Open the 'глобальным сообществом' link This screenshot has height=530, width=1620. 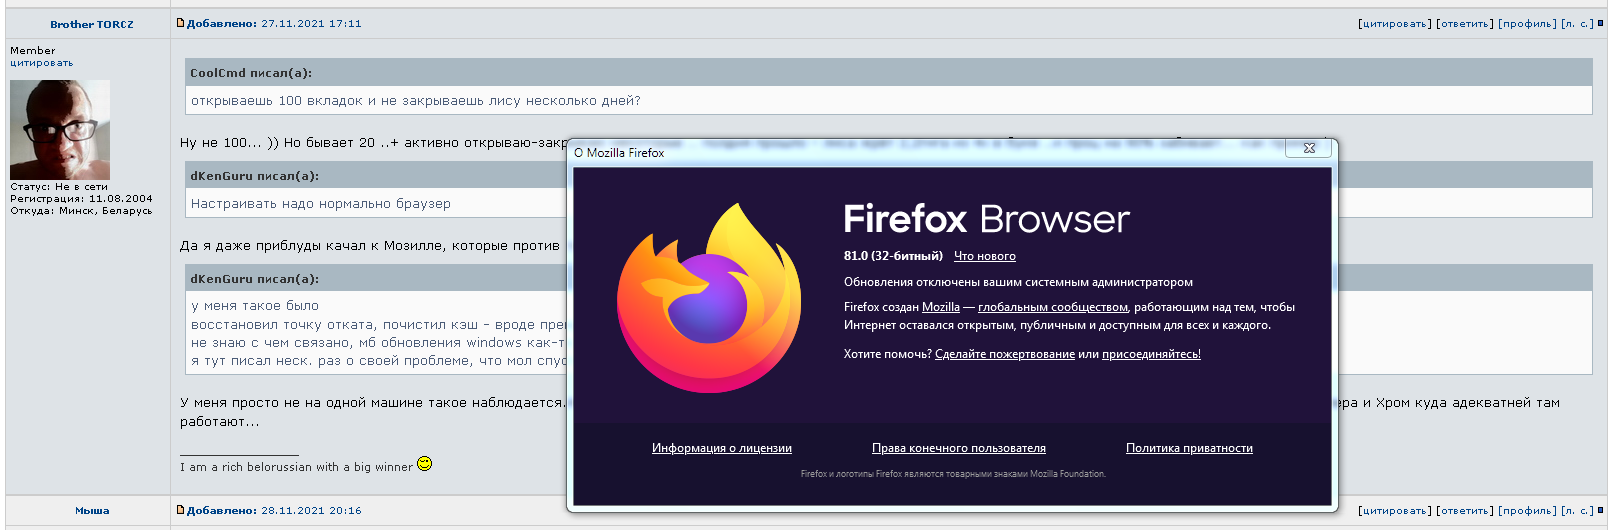coord(1053,307)
